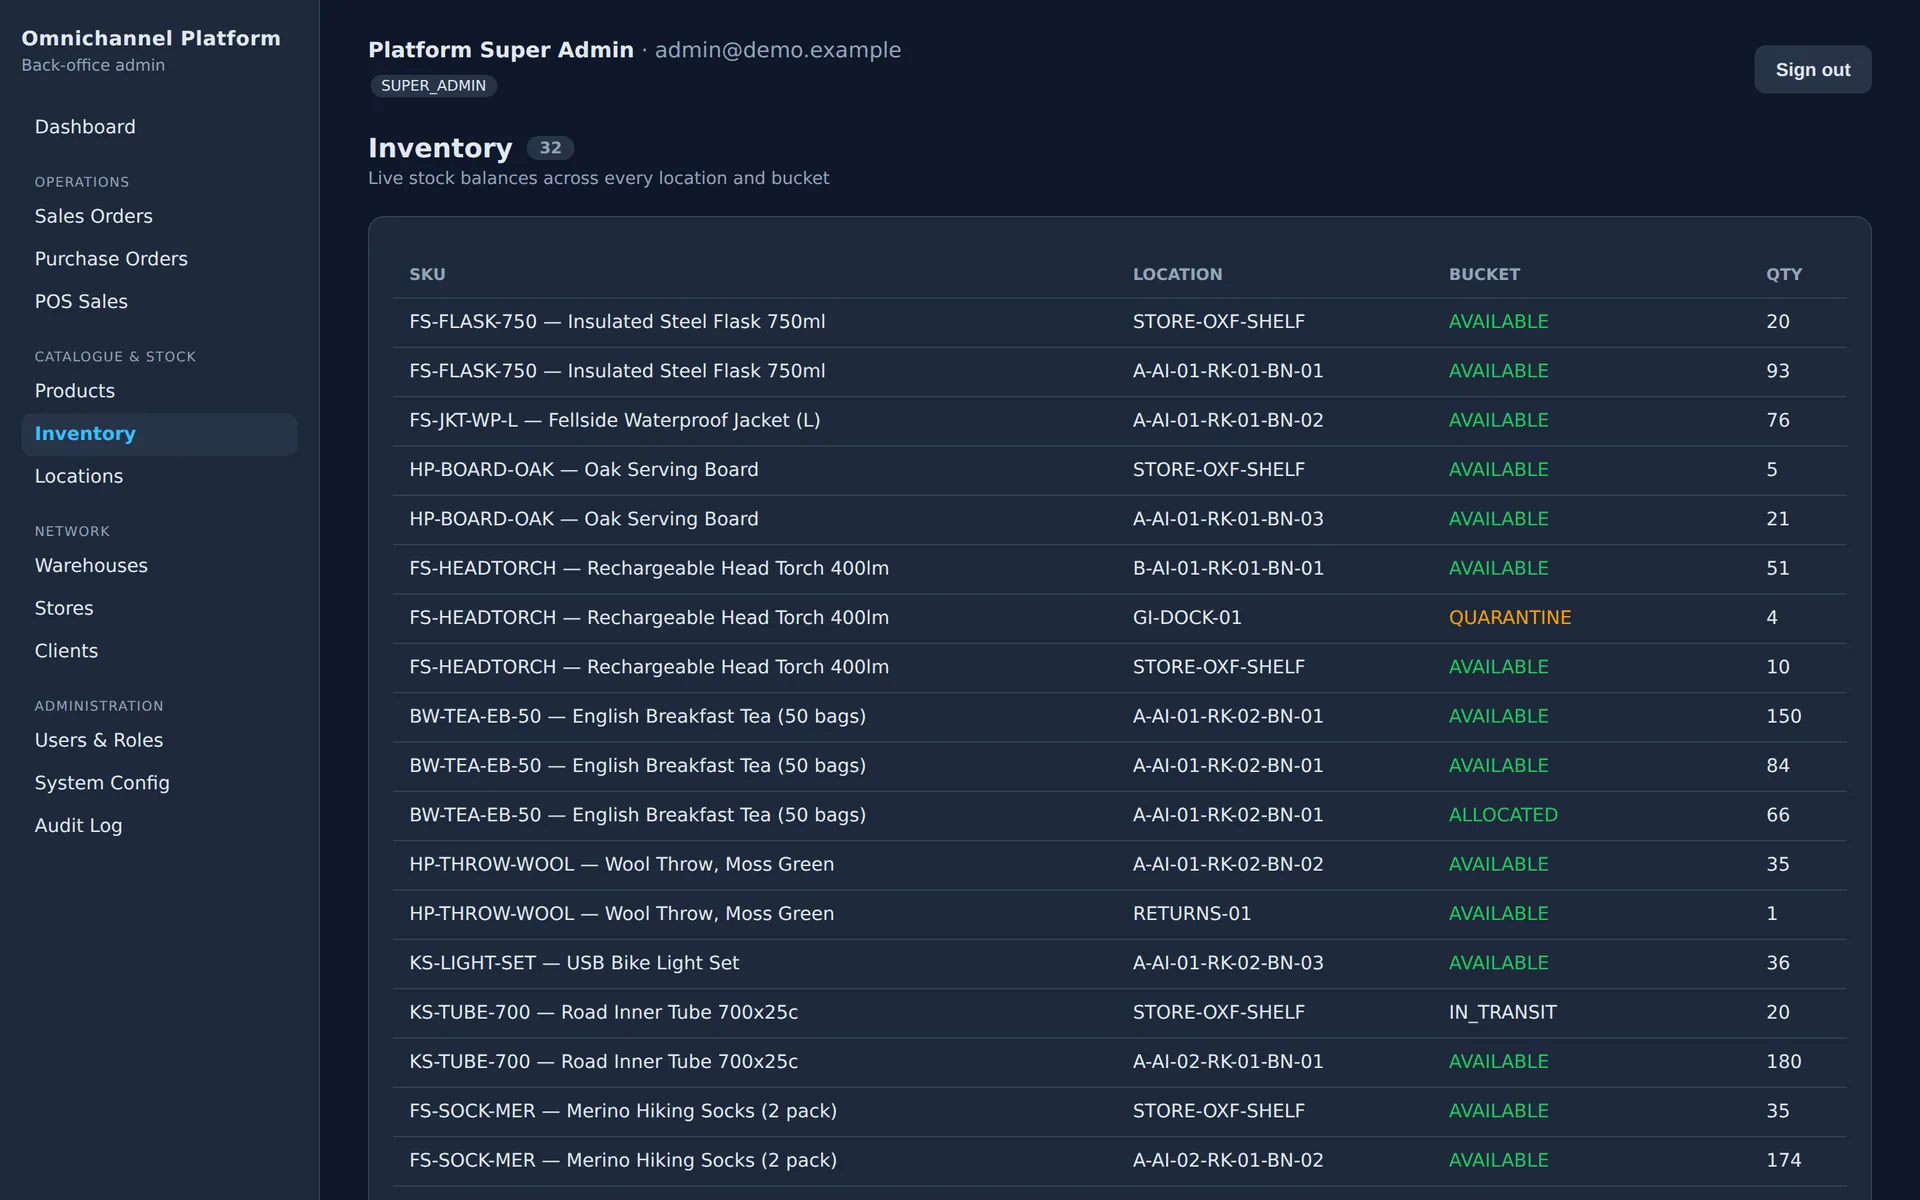Click the BUCKET column header
This screenshot has height=1200, width=1920.
click(1484, 274)
